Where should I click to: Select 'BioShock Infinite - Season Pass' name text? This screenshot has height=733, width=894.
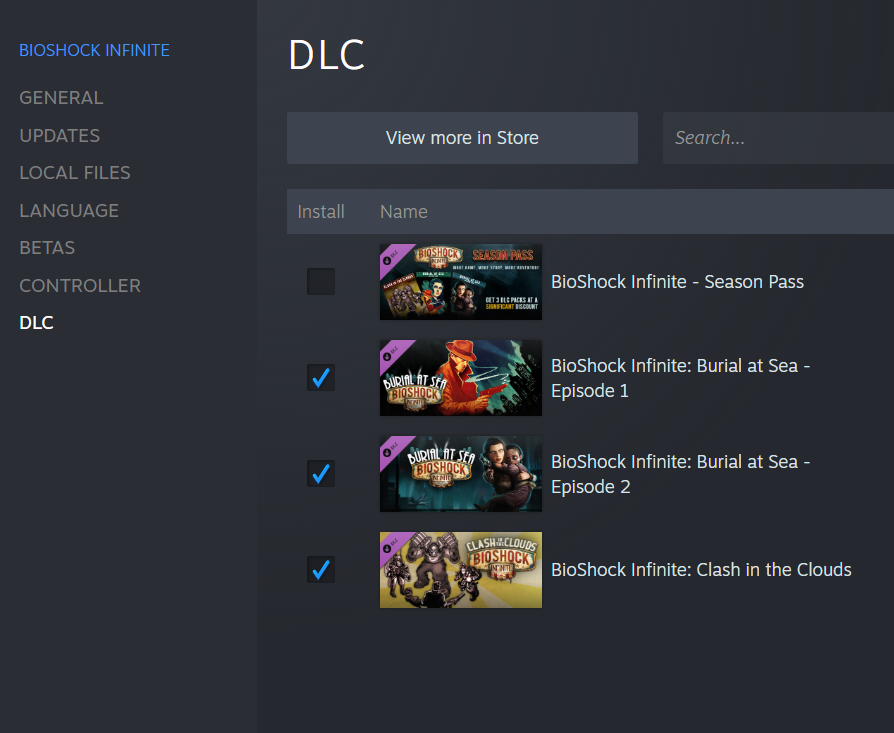pos(677,282)
